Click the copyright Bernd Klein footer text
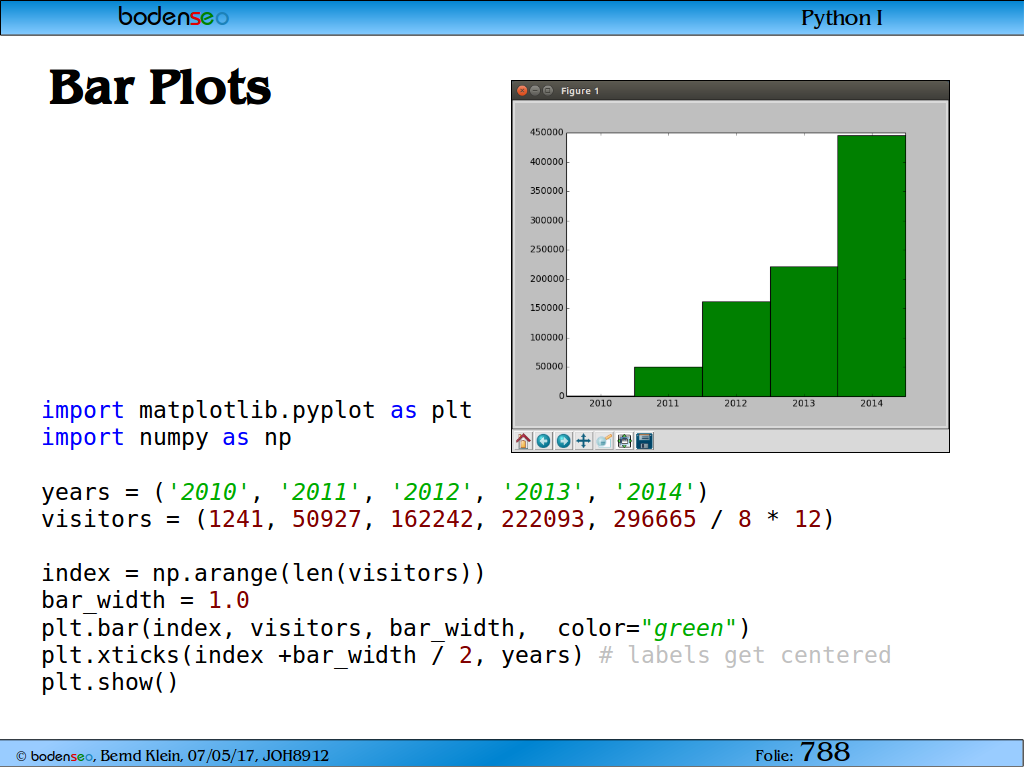 click(172, 756)
